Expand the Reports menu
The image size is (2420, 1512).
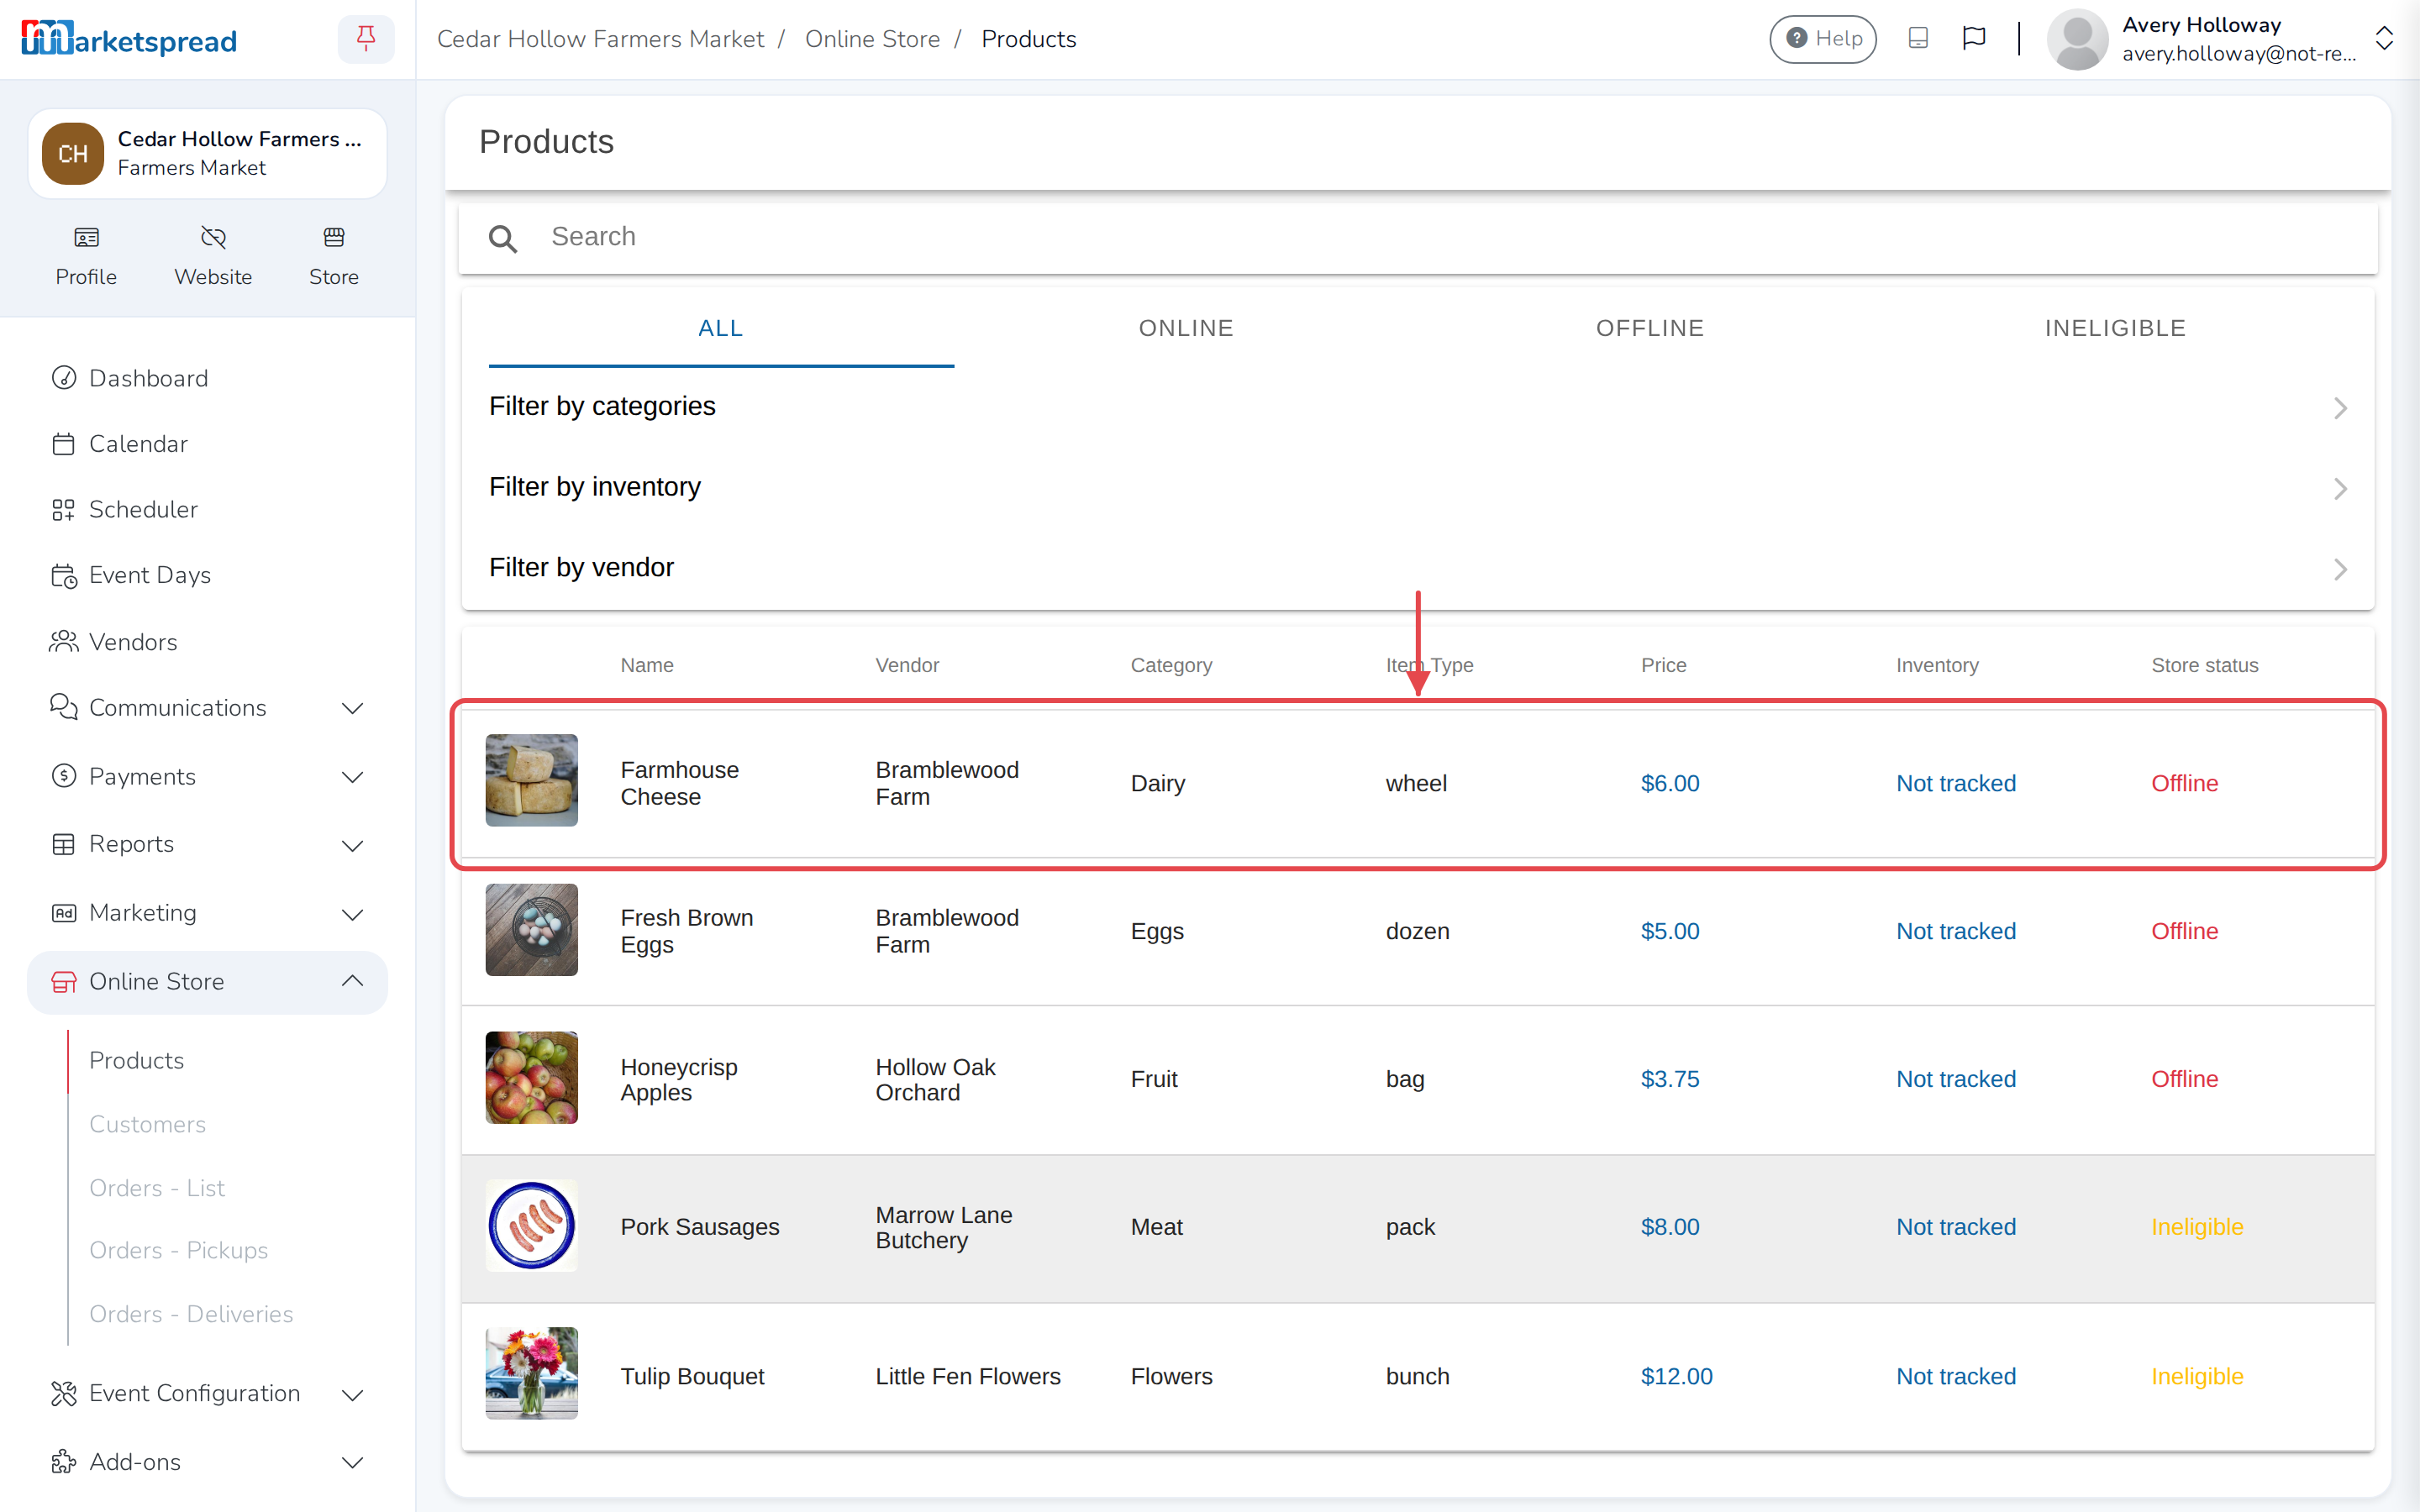(207, 844)
